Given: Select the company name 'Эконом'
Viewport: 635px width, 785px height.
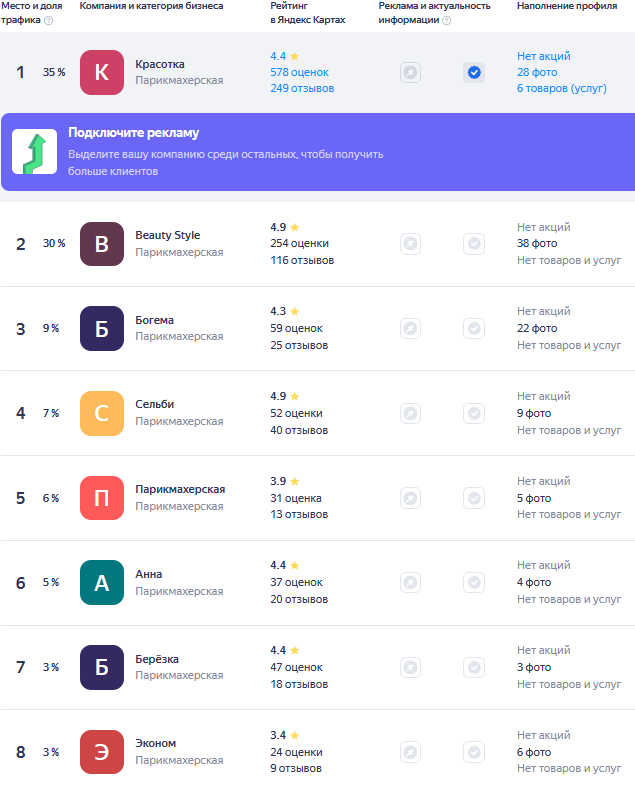Looking at the screenshot, I should 156,743.
